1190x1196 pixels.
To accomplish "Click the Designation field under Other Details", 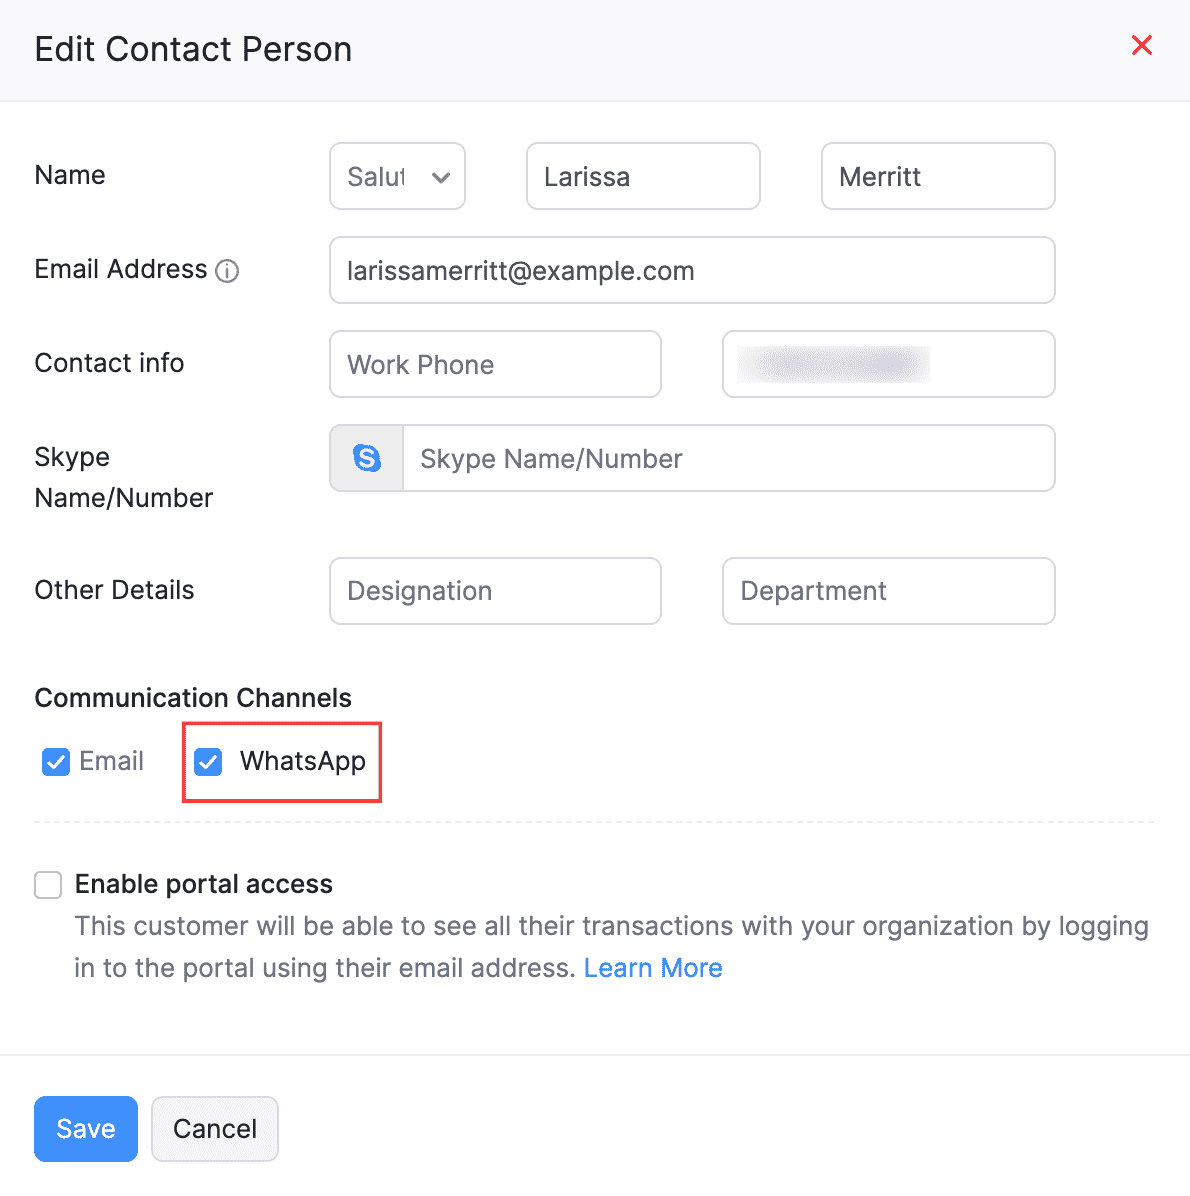I will (x=495, y=591).
